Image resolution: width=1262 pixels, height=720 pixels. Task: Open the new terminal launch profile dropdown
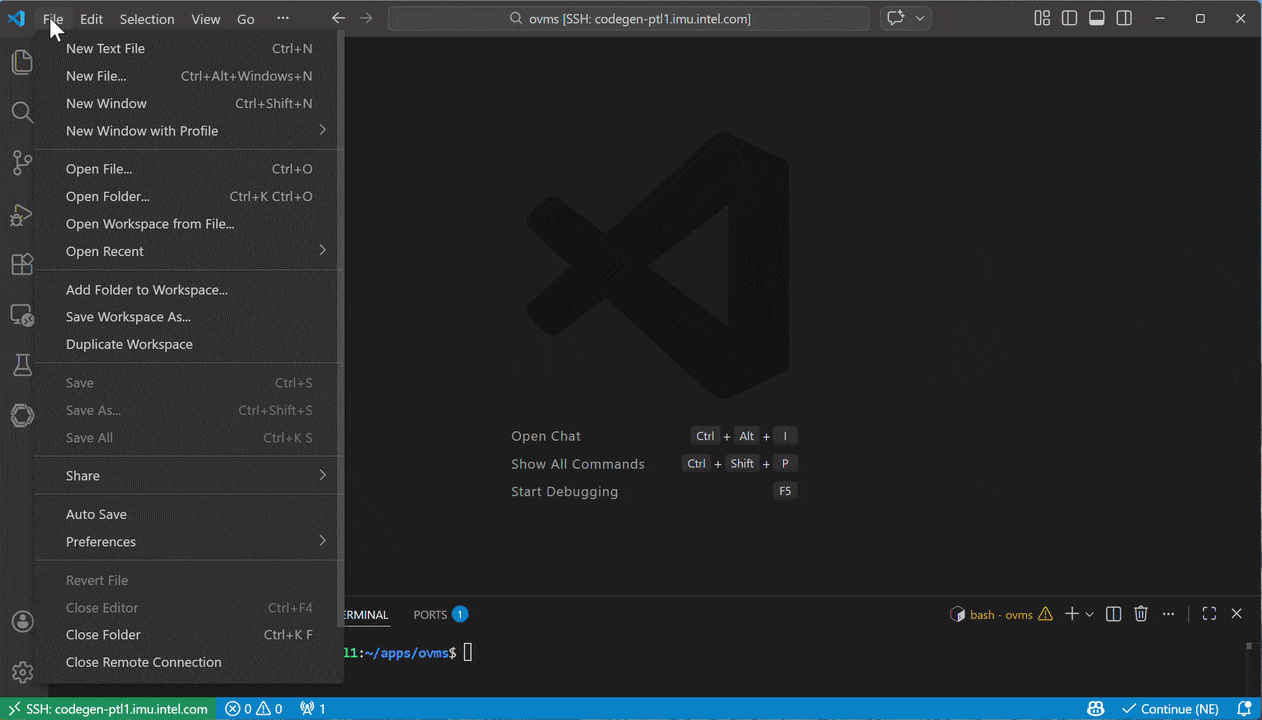pyautogui.click(x=1090, y=614)
